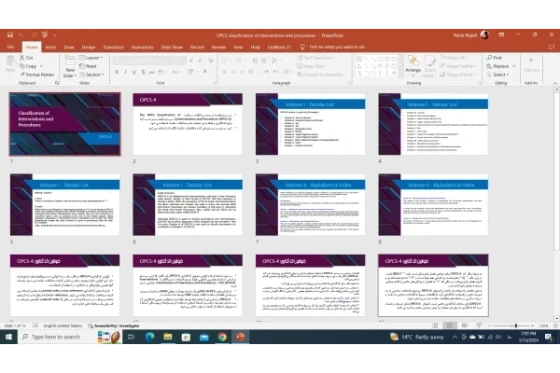
Task: Switch to Normal view icon in status bar
Action: point(435,326)
